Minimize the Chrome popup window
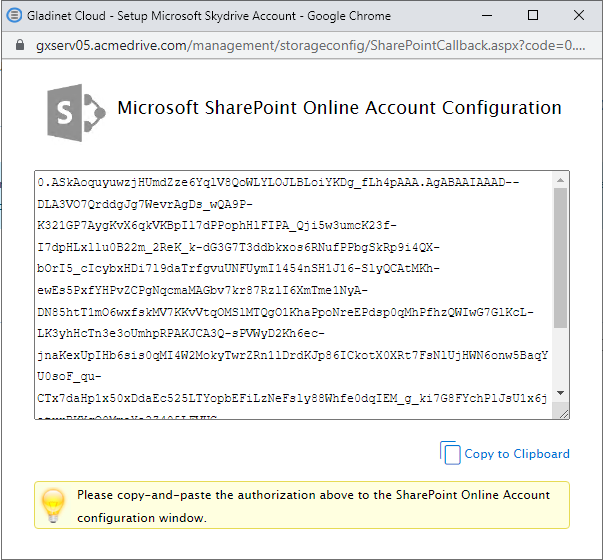The image size is (603, 560). pyautogui.click(x=487, y=15)
